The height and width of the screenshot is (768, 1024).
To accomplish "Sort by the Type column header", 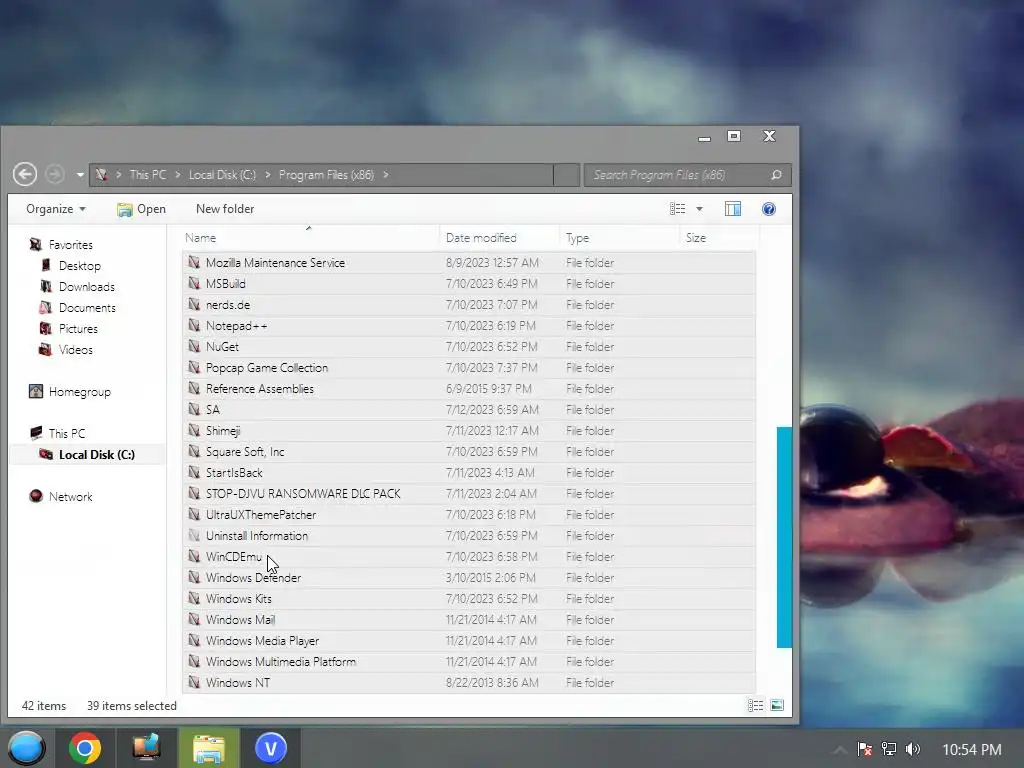I will (x=577, y=238).
